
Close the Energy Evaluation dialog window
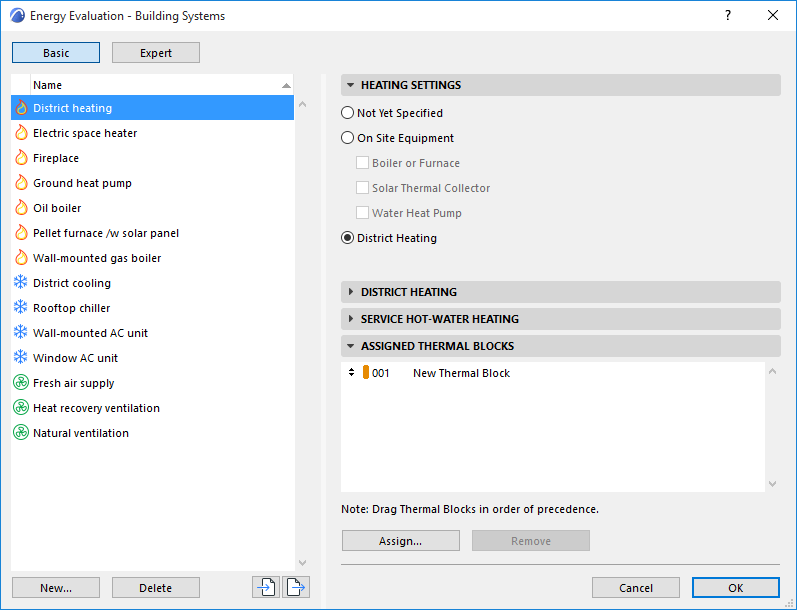coord(773,15)
